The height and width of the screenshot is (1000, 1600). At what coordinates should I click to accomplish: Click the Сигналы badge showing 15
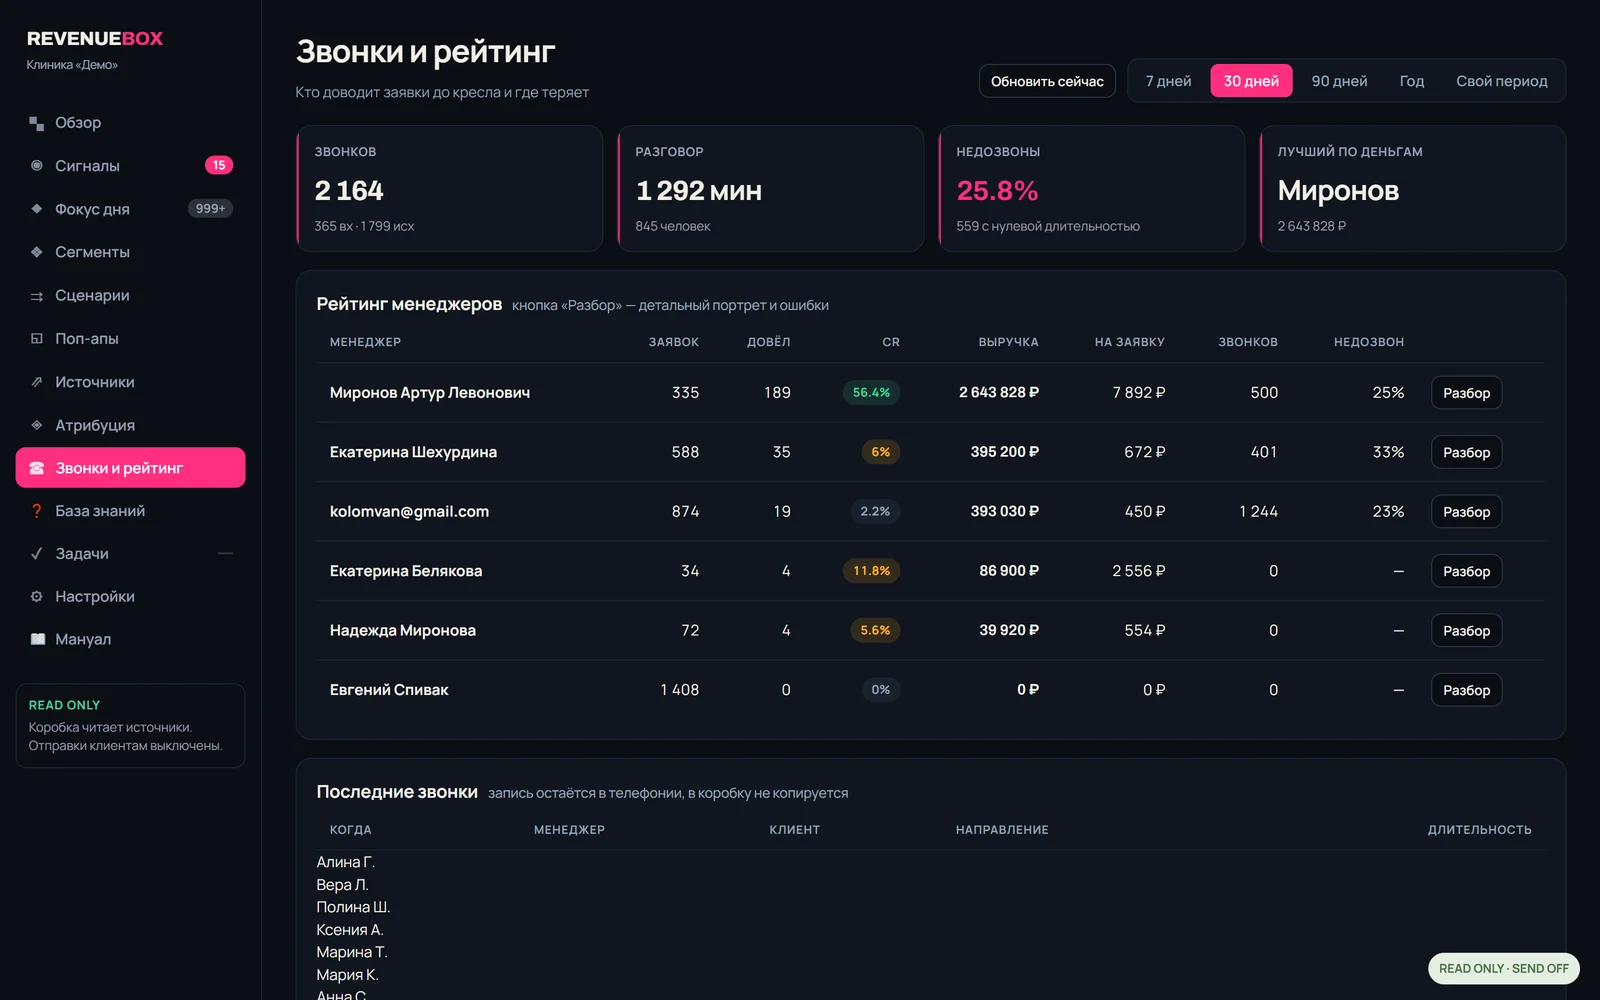(219, 165)
